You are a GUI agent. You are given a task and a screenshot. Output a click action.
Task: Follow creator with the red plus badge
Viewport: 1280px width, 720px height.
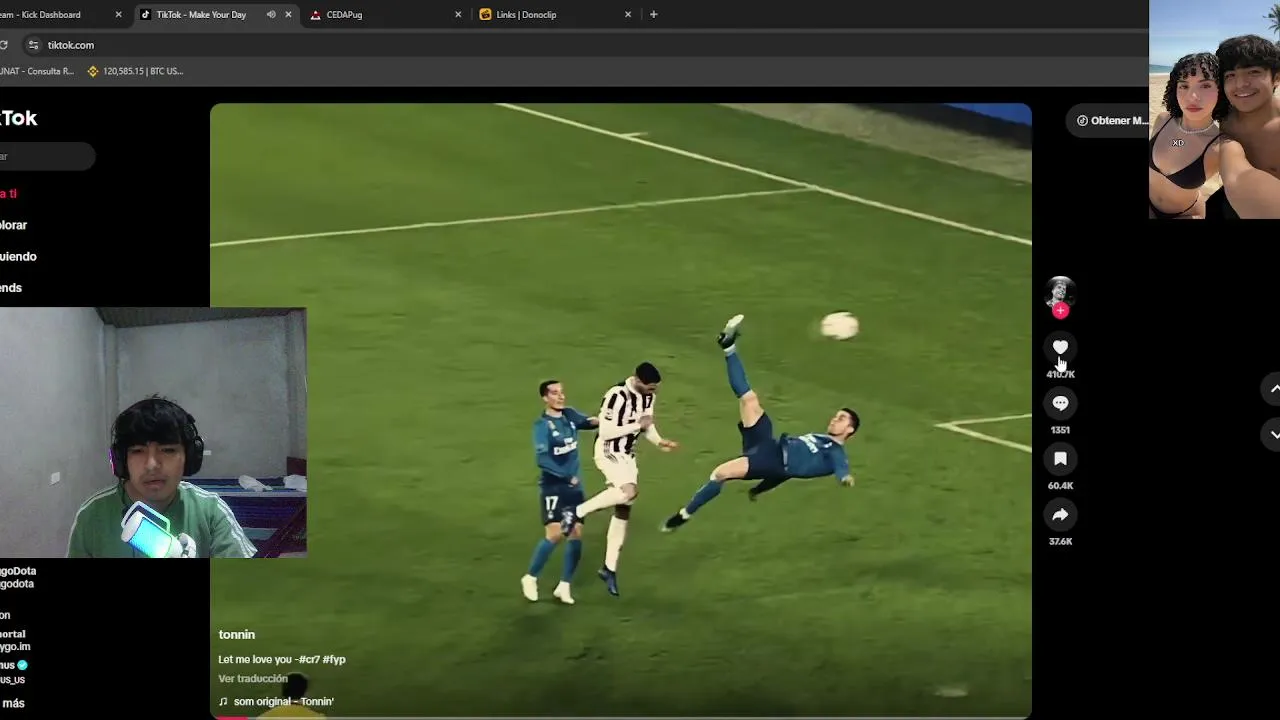coord(1060,311)
